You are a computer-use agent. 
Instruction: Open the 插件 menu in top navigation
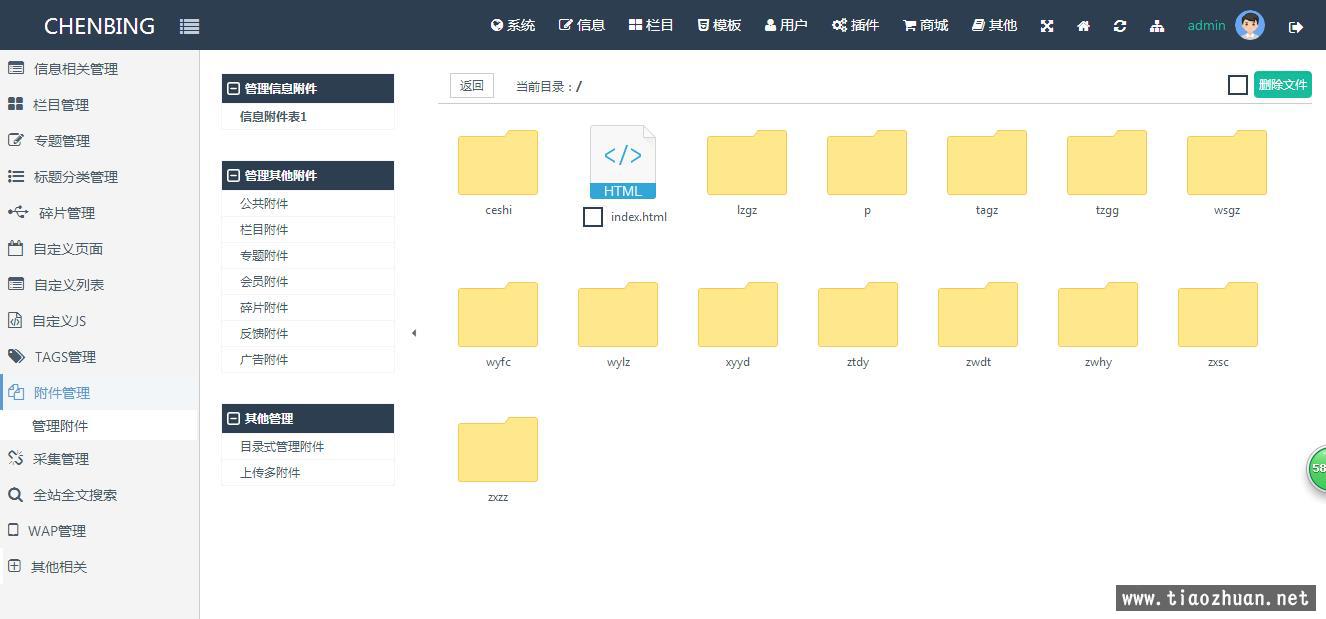[x=855, y=25]
